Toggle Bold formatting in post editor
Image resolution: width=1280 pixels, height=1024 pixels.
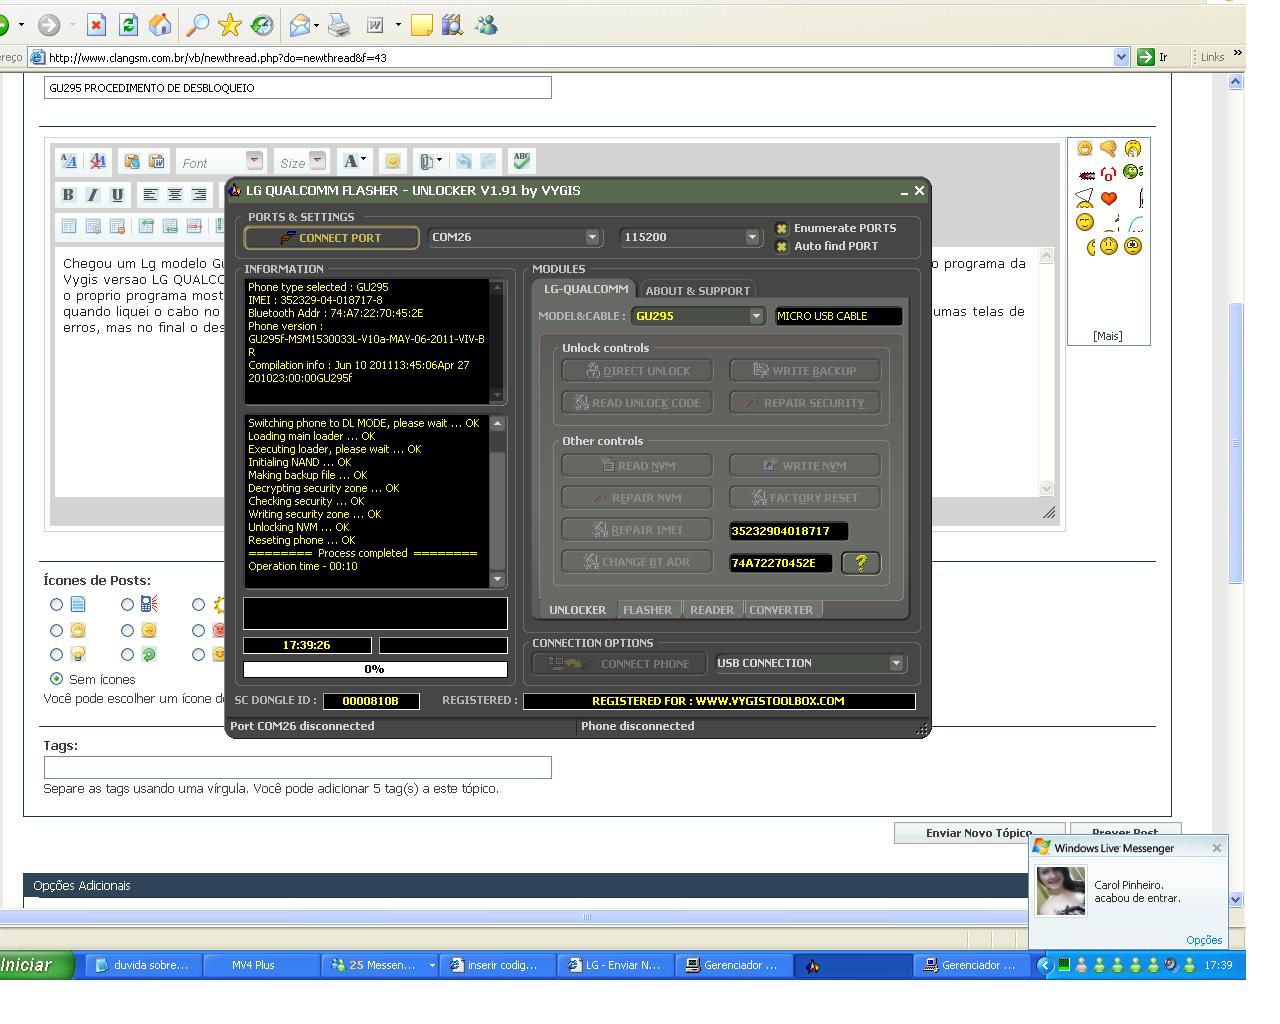(x=68, y=195)
